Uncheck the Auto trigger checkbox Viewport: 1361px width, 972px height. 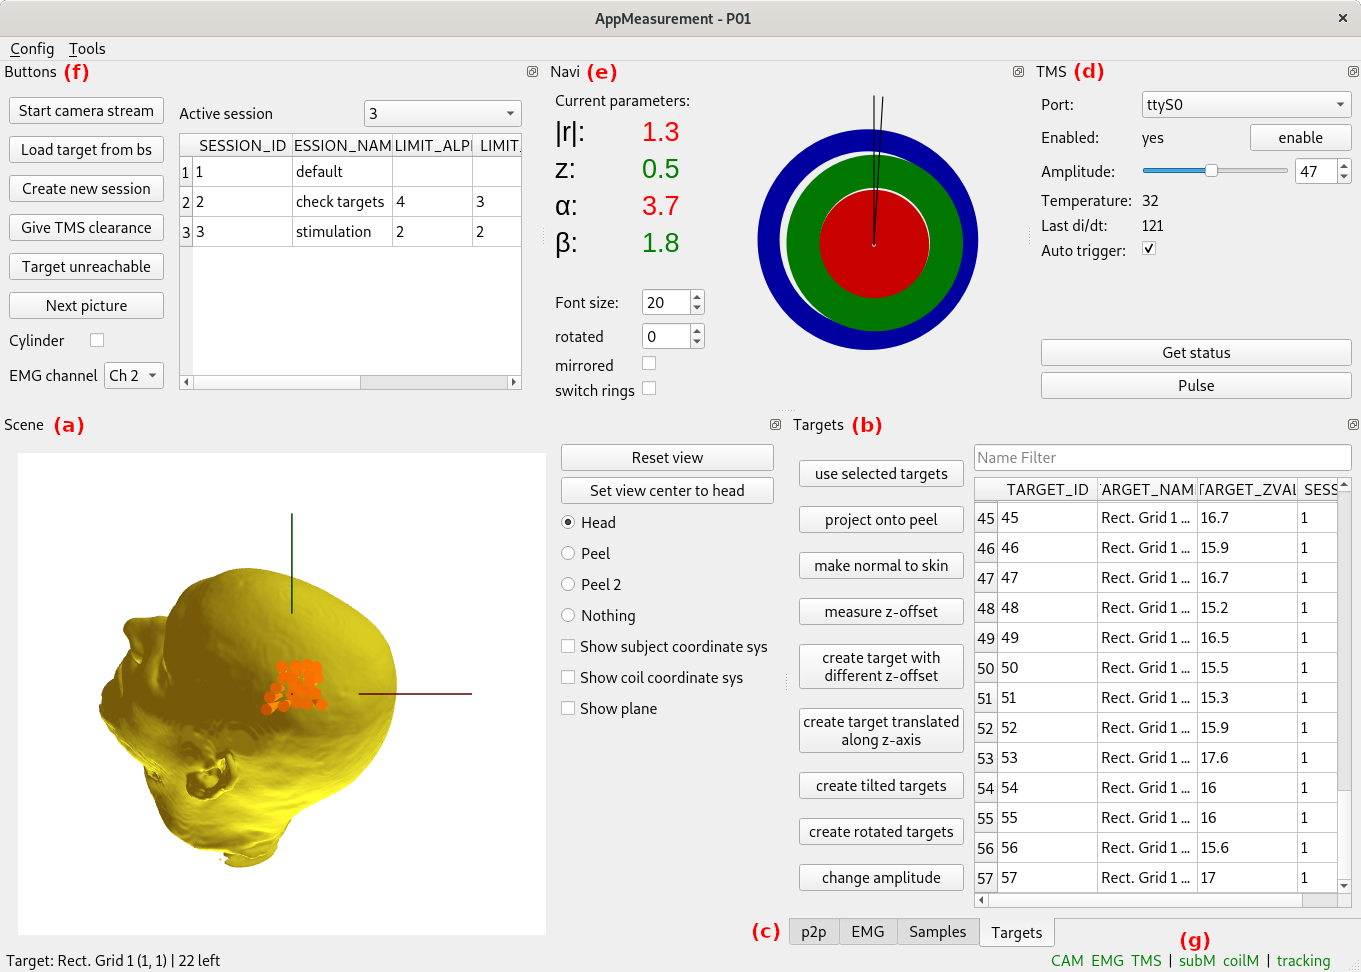(1149, 249)
